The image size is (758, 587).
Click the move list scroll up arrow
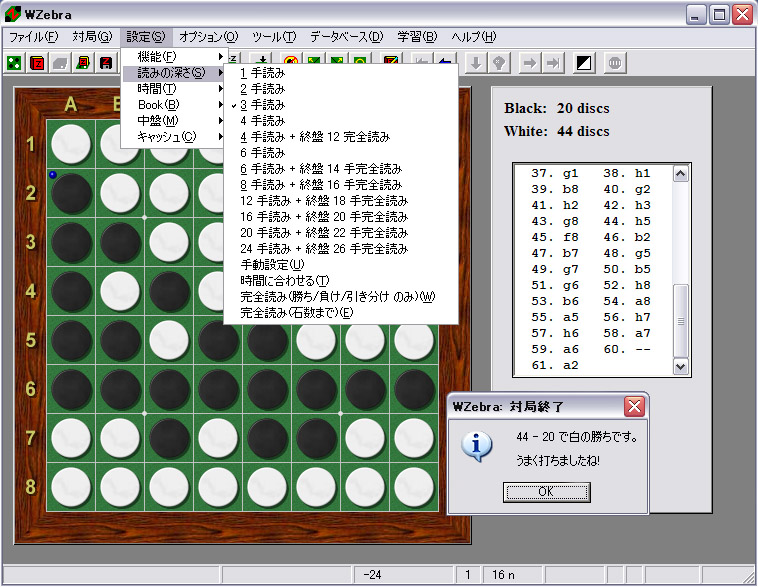coord(681,174)
